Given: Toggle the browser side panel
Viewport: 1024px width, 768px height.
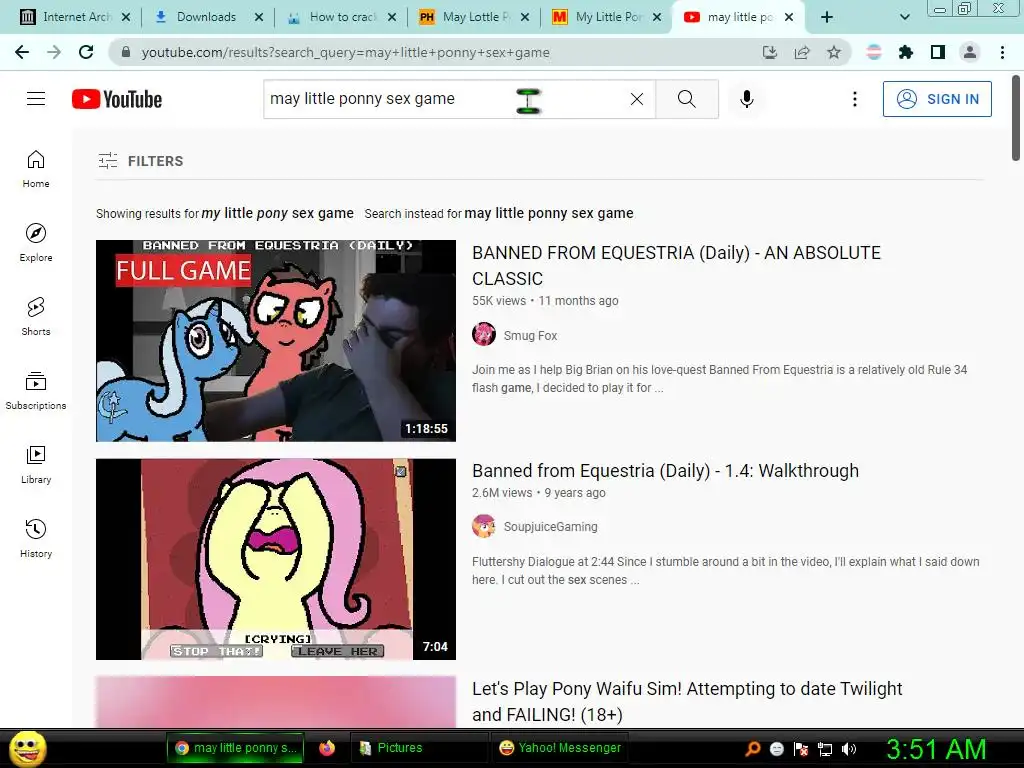Looking at the screenshot, I should click(938, 52).
